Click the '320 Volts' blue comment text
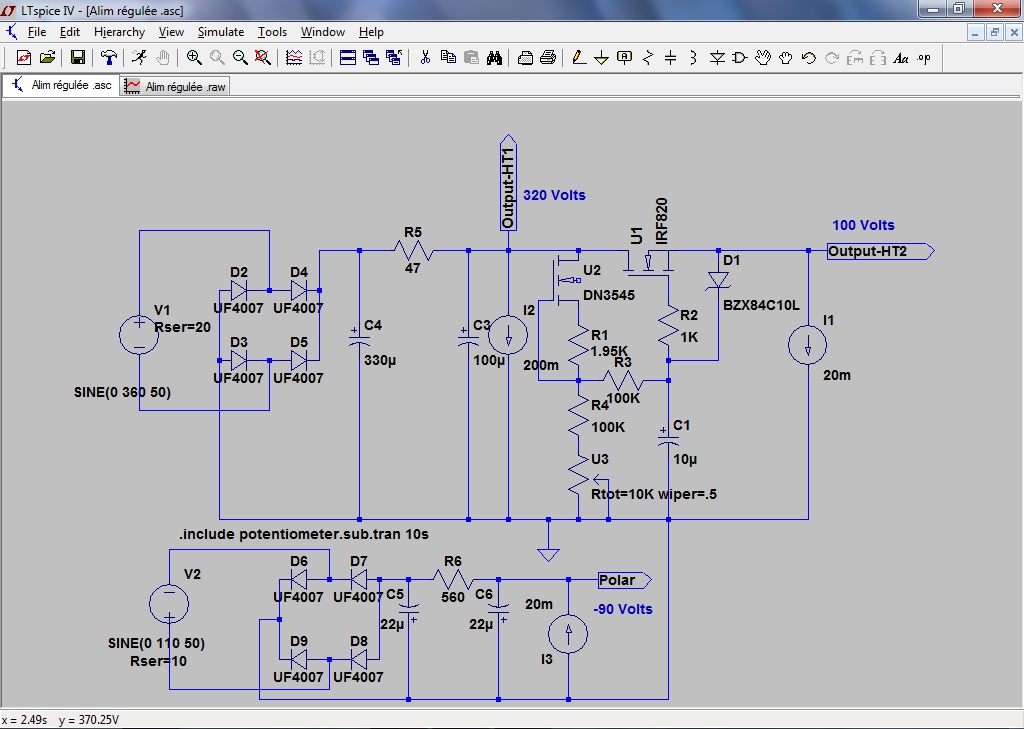The image size is (1024, 729). click(554, 195)
